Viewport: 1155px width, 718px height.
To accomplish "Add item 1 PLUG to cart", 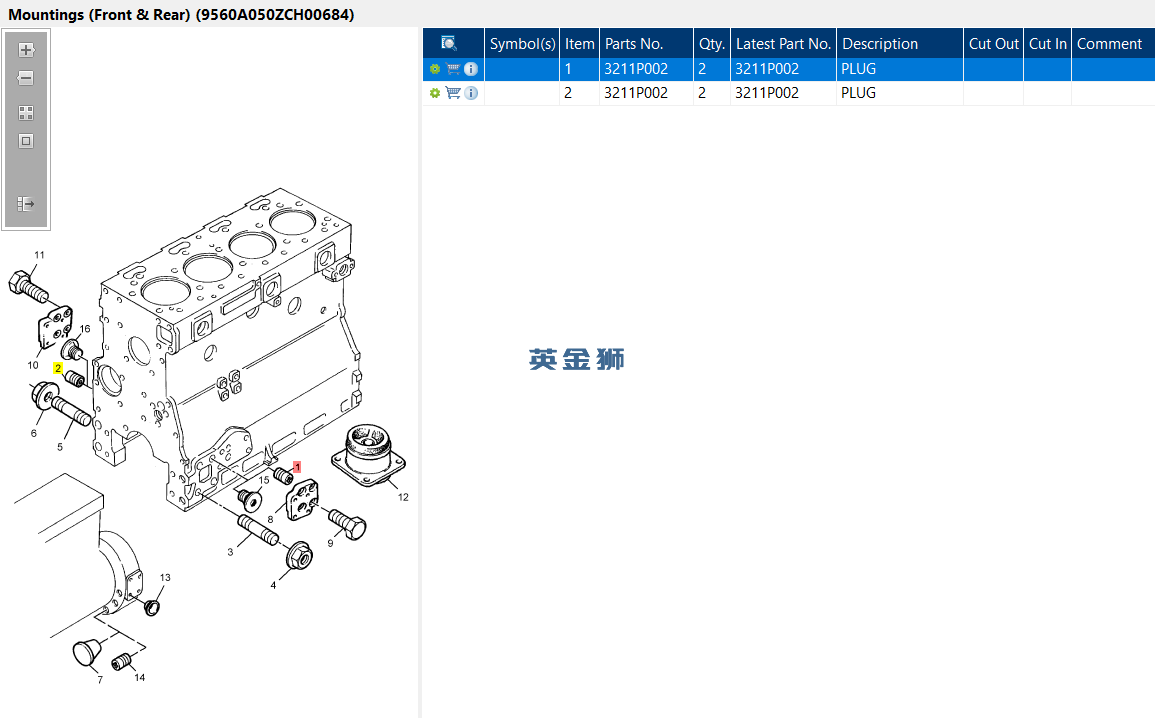I will coord(453,69).
